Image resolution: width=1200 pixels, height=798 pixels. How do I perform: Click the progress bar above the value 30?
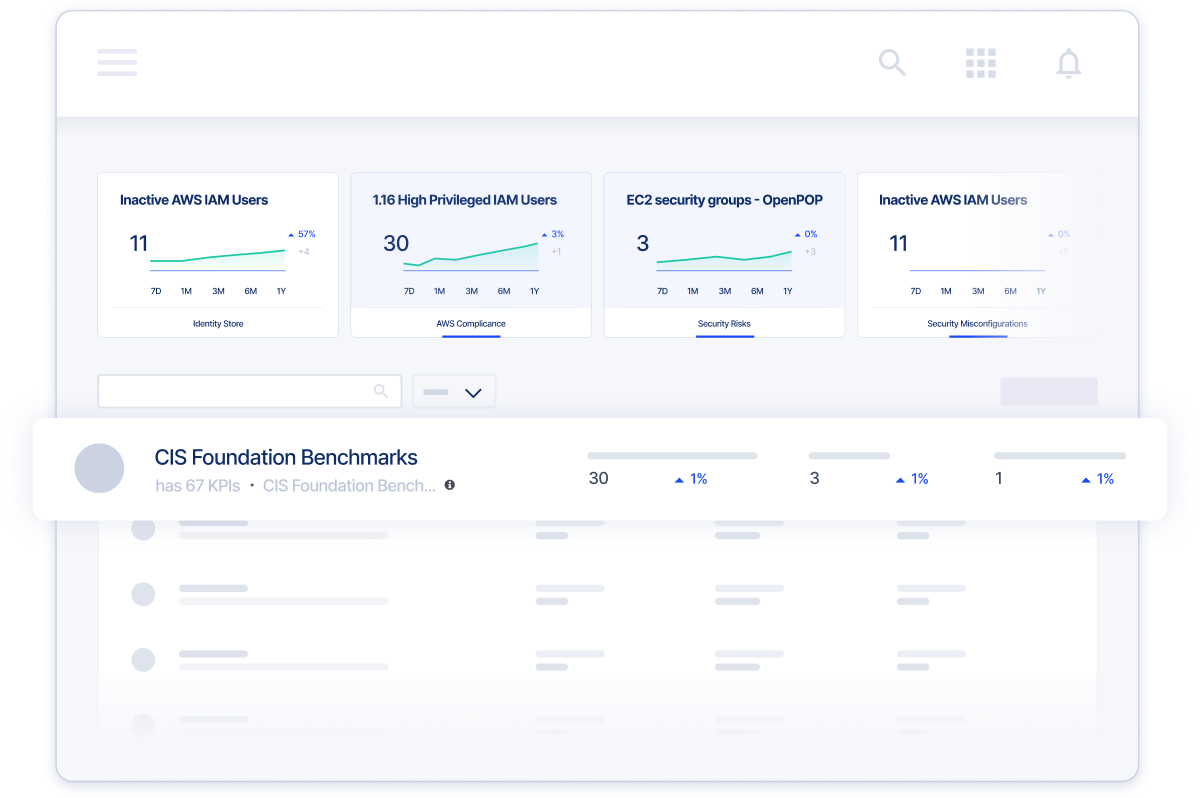point(672,455)
